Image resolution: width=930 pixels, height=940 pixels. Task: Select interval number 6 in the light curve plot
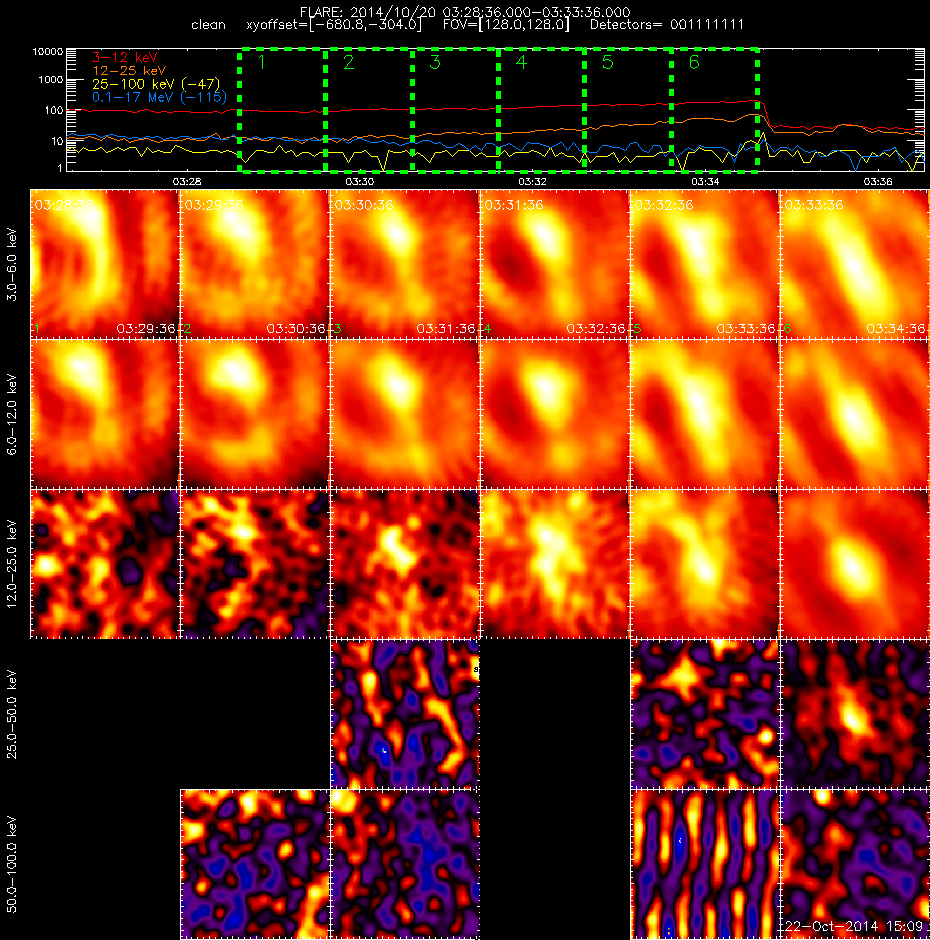click(715, 110)
